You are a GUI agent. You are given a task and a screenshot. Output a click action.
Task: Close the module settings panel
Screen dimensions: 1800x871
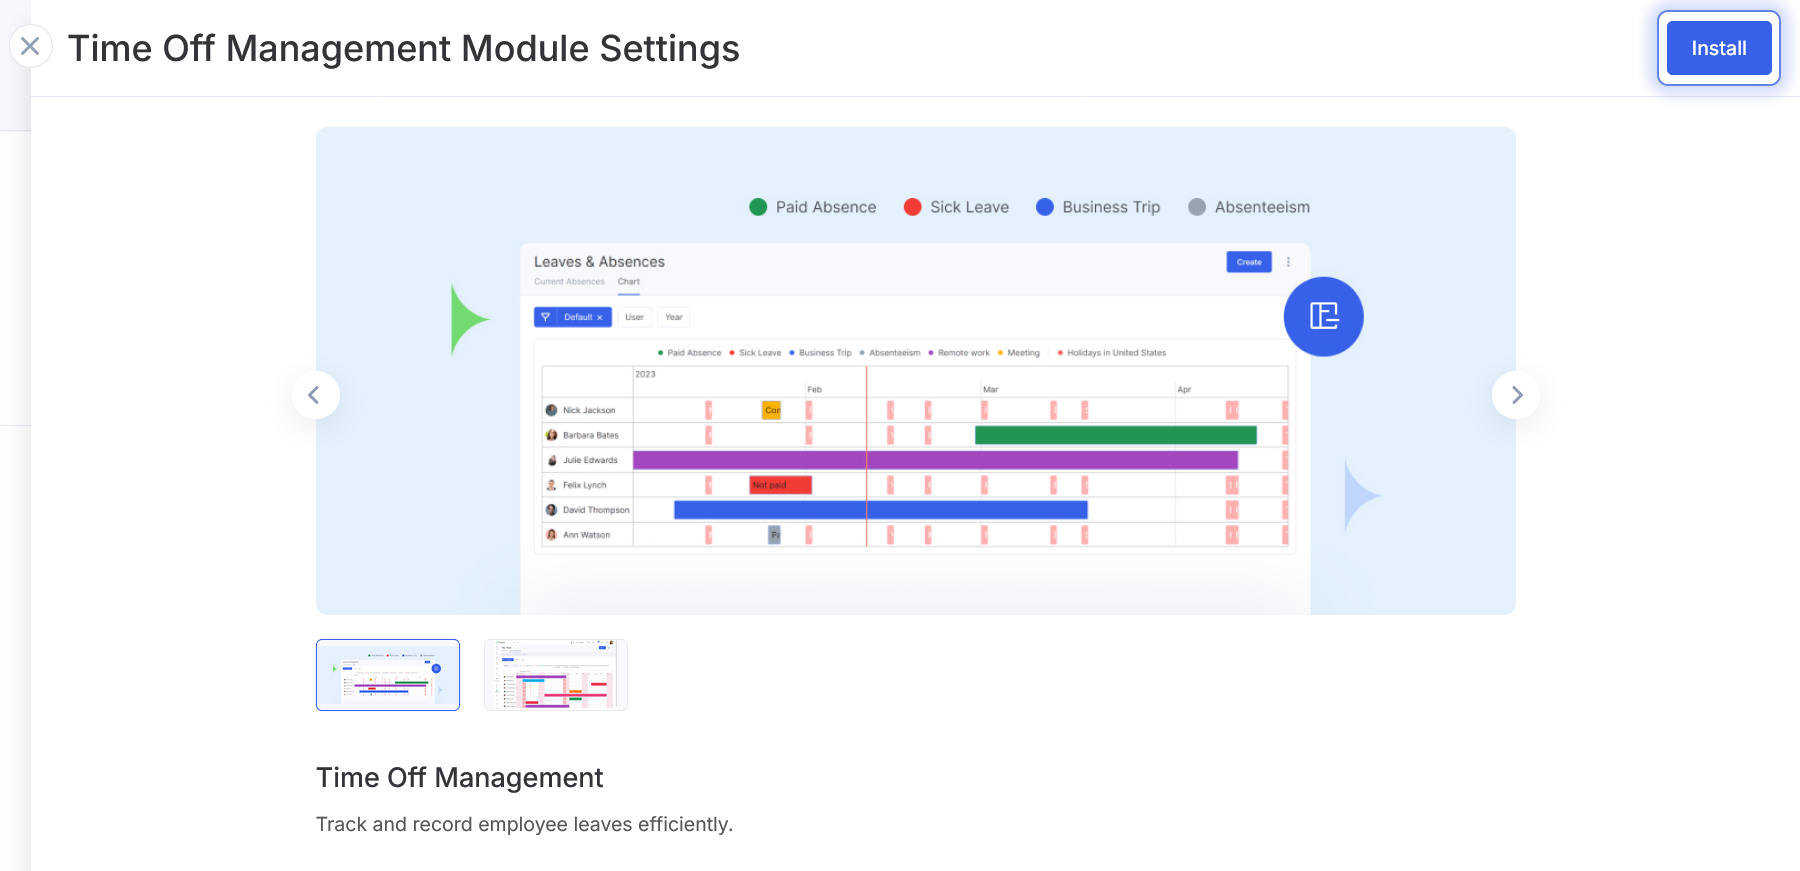point(30,46)
